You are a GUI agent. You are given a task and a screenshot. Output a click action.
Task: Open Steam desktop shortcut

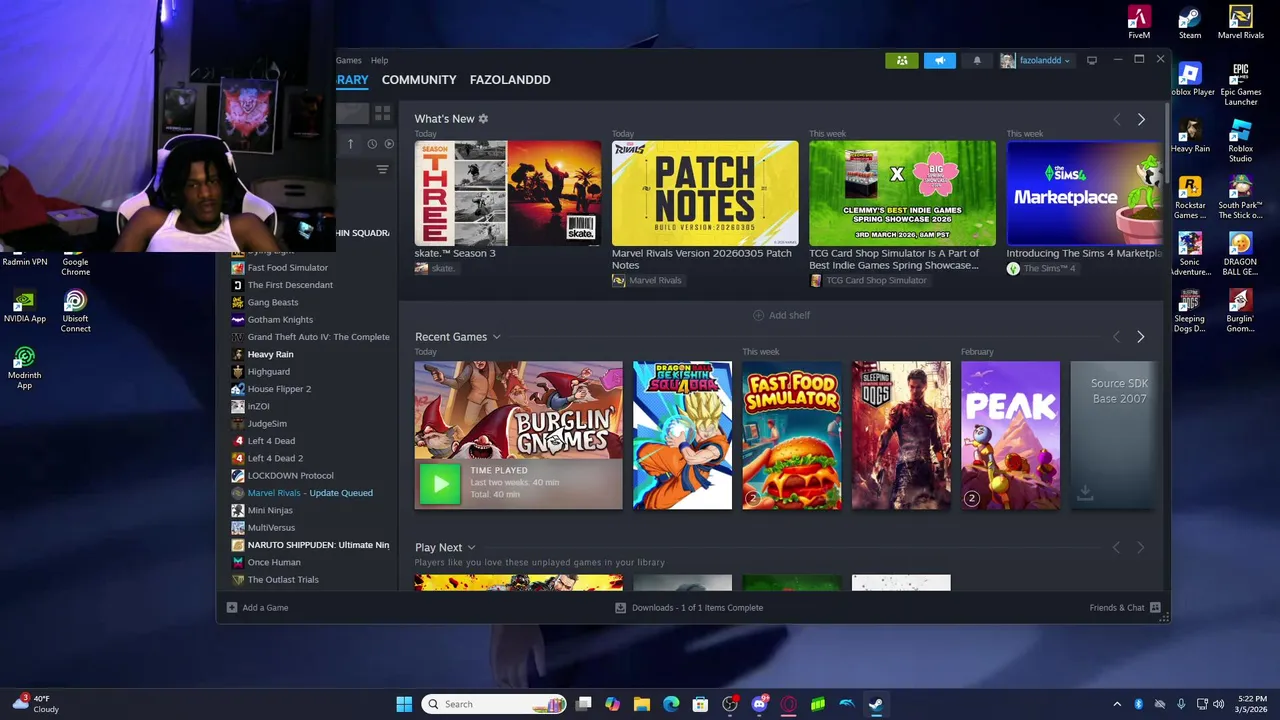(1190, 23)
